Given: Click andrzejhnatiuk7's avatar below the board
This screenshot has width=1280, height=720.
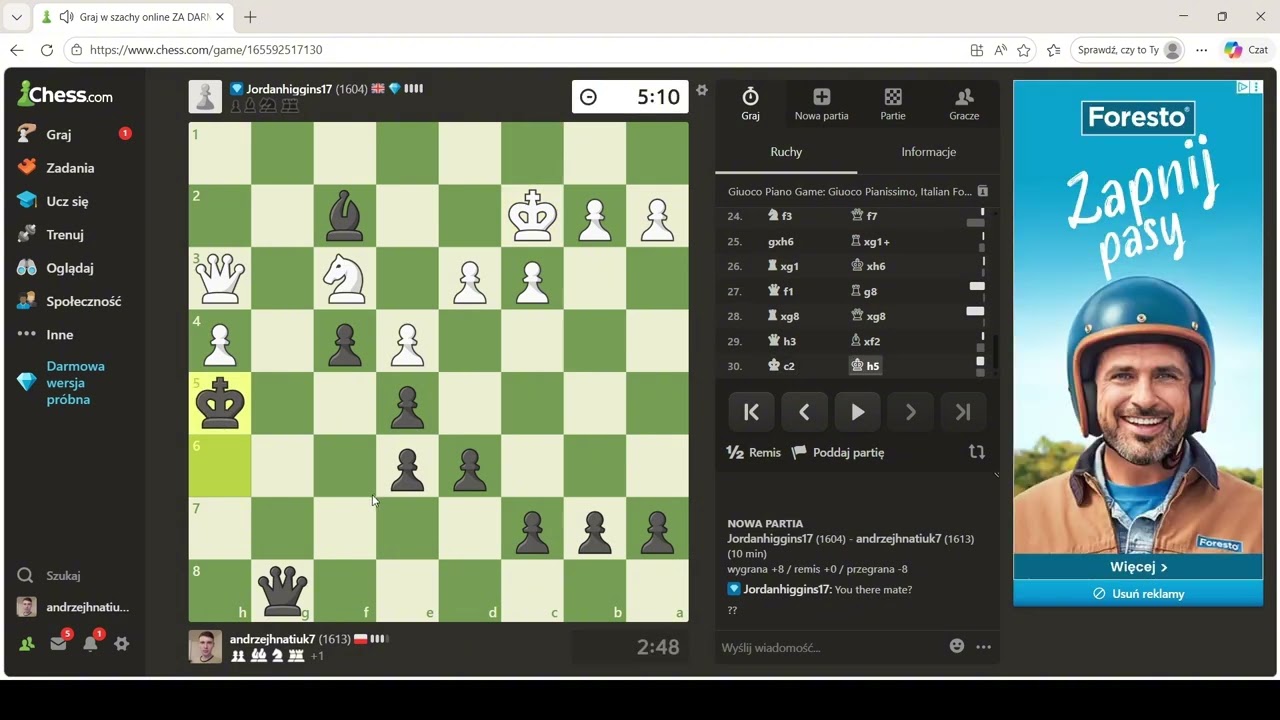Looking at the screenshot, I should coord(205,647).
